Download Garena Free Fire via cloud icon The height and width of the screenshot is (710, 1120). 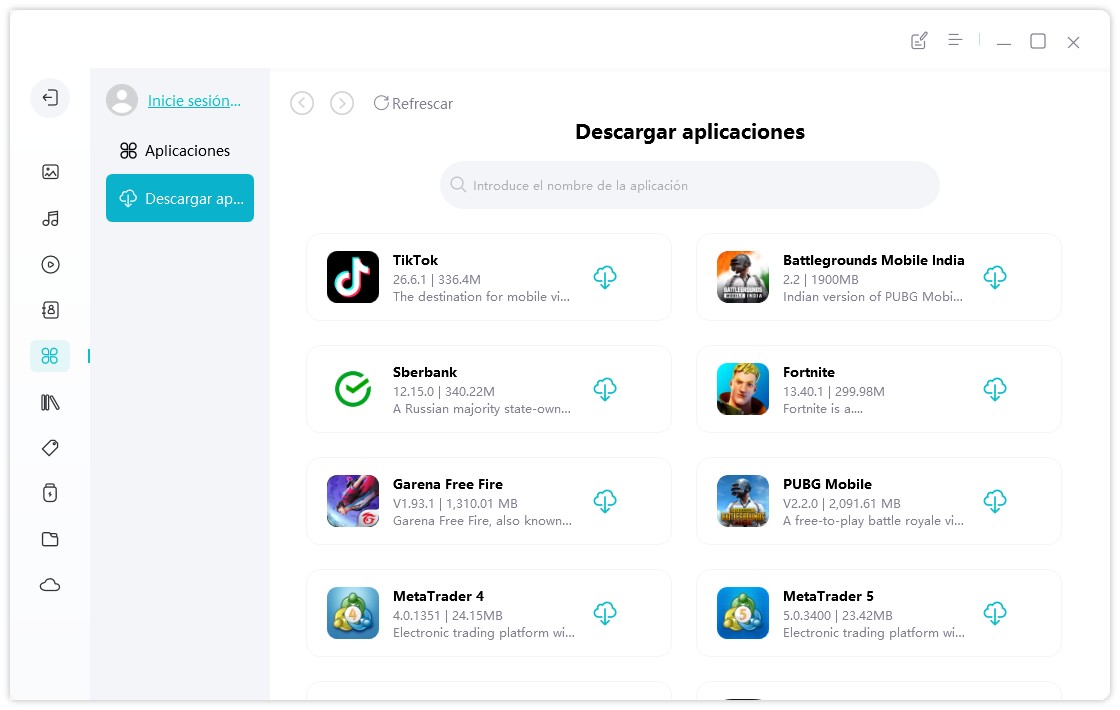click(605, 501)
